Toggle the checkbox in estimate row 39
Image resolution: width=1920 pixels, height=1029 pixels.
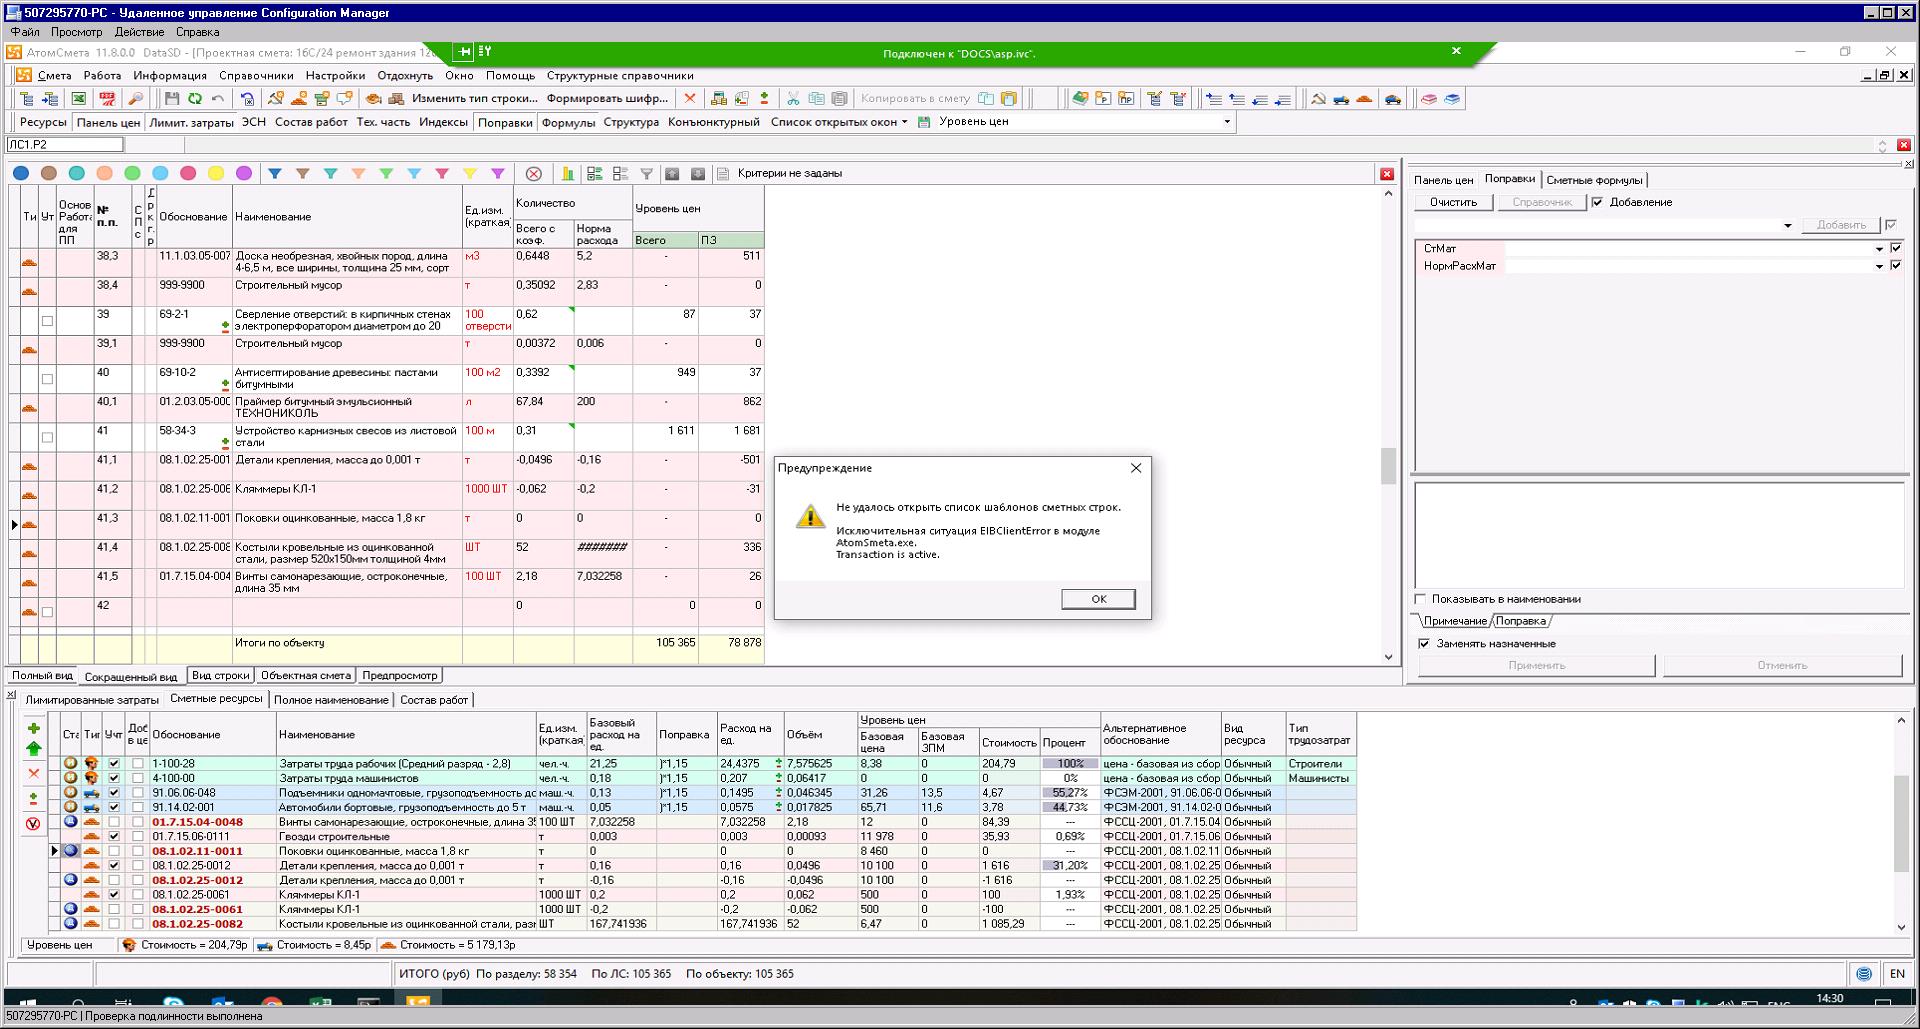coord(47,321)
